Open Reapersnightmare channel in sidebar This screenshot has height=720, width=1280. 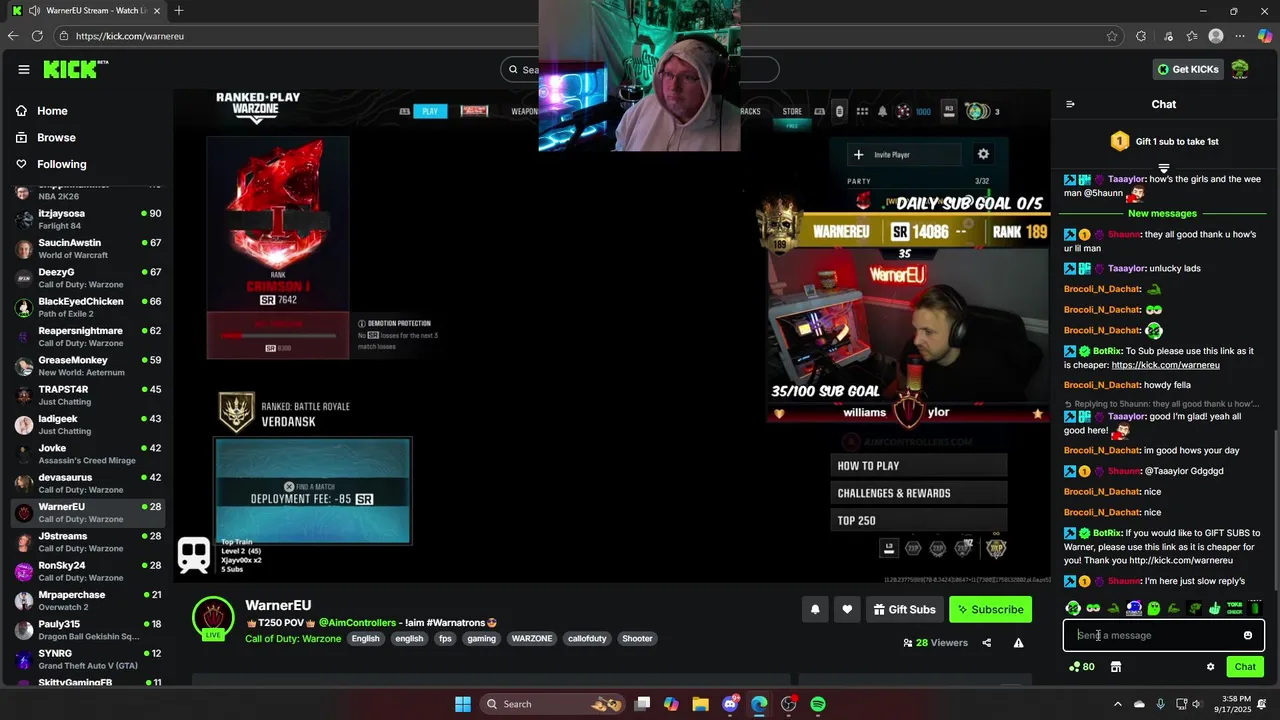point(88,336)
